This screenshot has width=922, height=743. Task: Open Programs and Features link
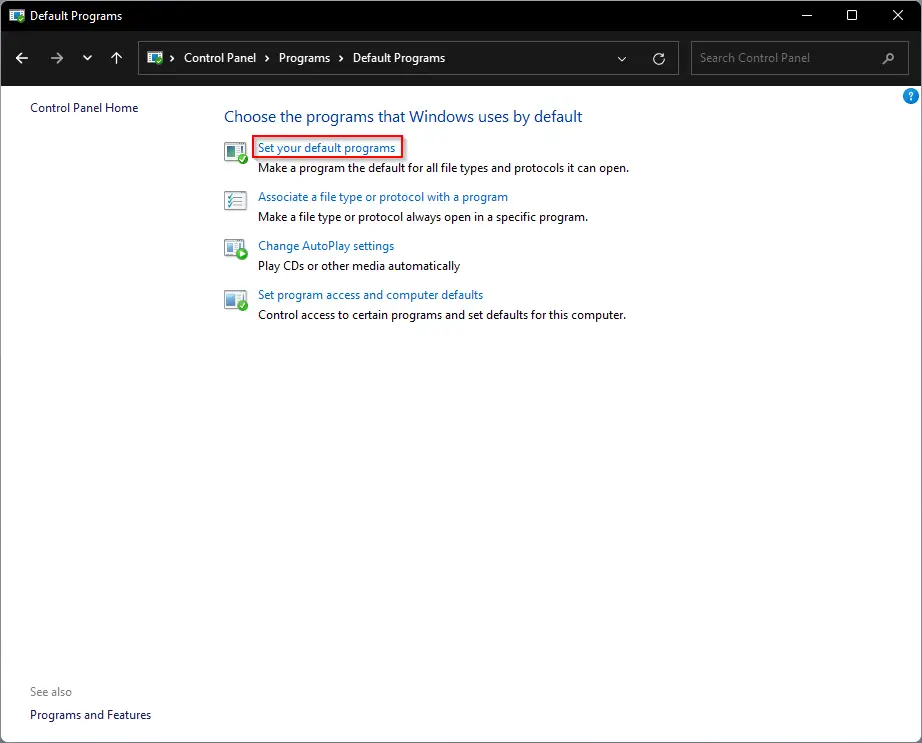pyautogui.click(x=91, y=715)
